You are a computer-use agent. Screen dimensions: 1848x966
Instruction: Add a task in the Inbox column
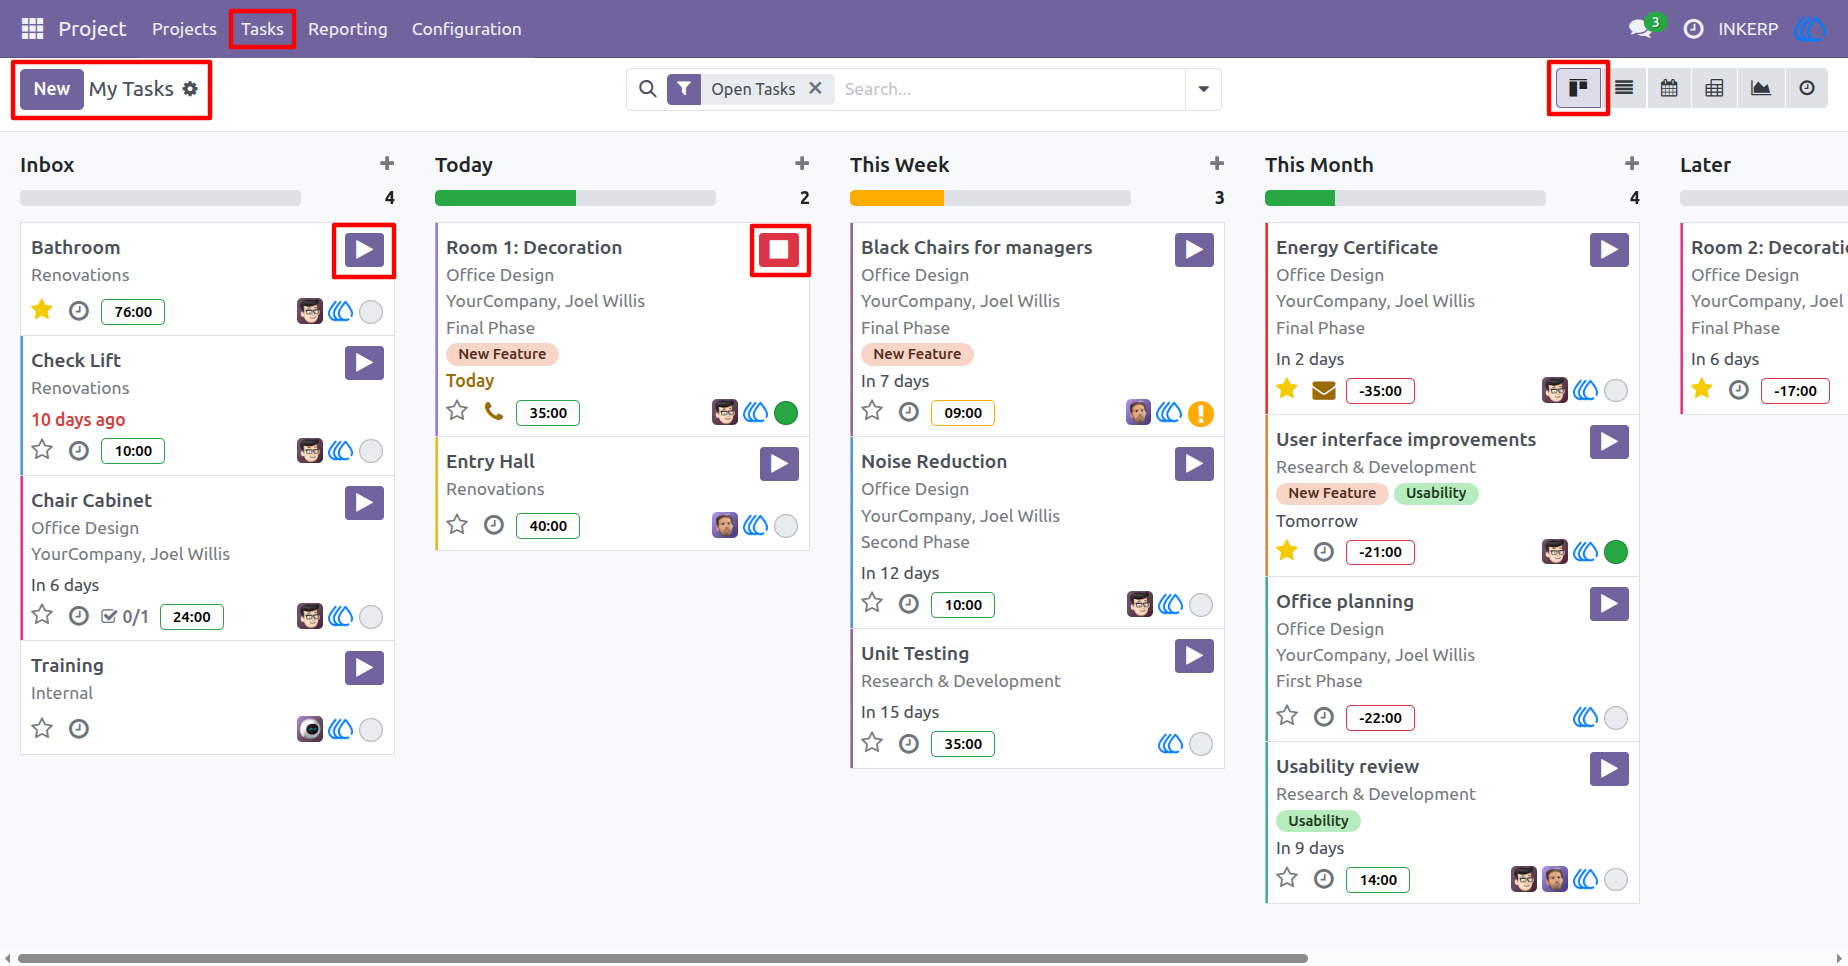387,163
